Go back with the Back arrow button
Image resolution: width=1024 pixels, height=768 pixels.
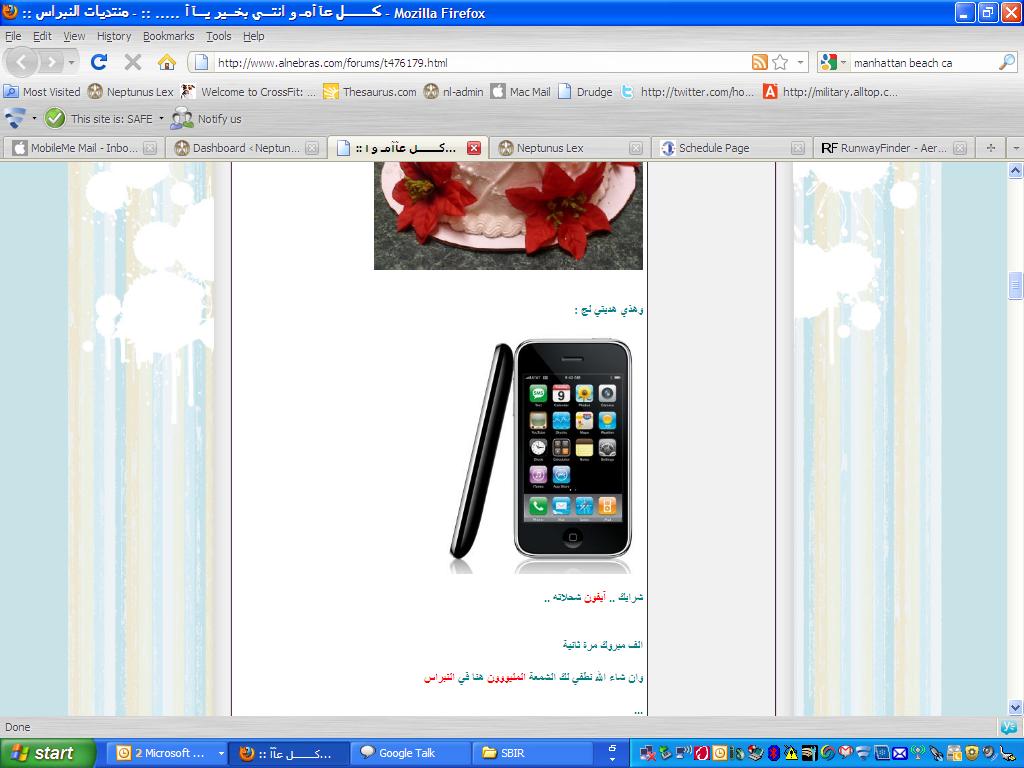(x=22, y=62)
